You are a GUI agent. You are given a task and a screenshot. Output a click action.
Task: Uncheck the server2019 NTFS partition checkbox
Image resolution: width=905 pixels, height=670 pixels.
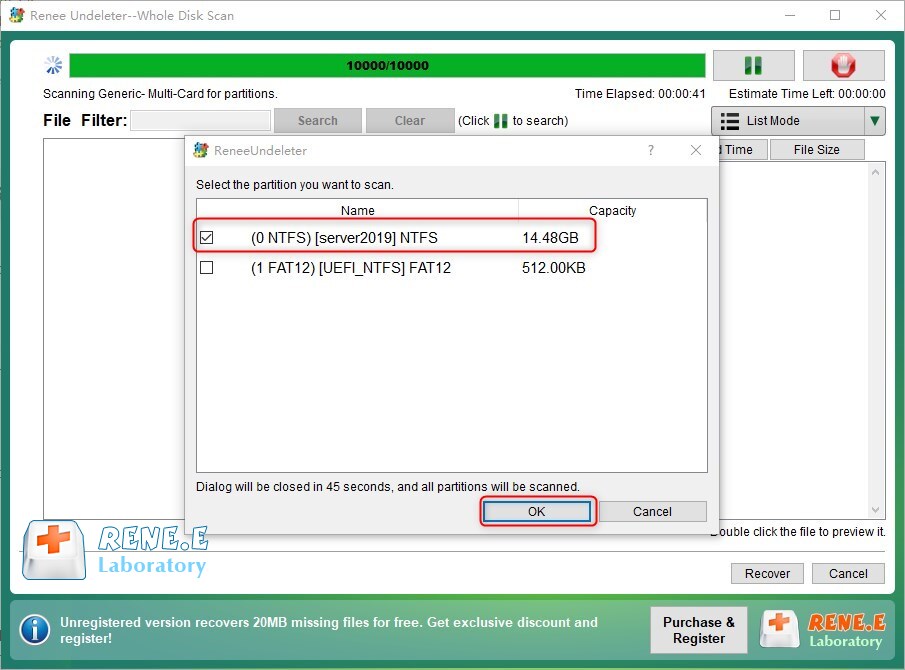coord(207,238)
